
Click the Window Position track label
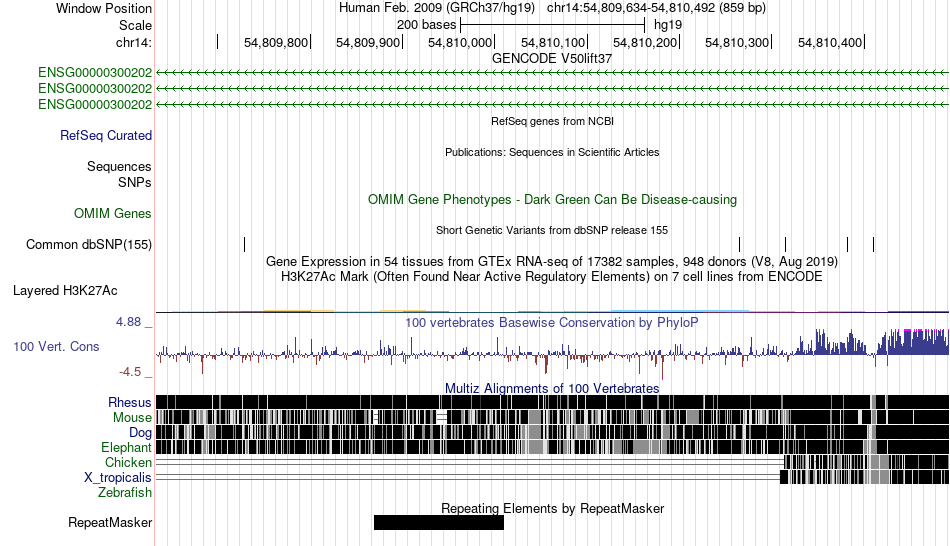(x=104, y=8)
